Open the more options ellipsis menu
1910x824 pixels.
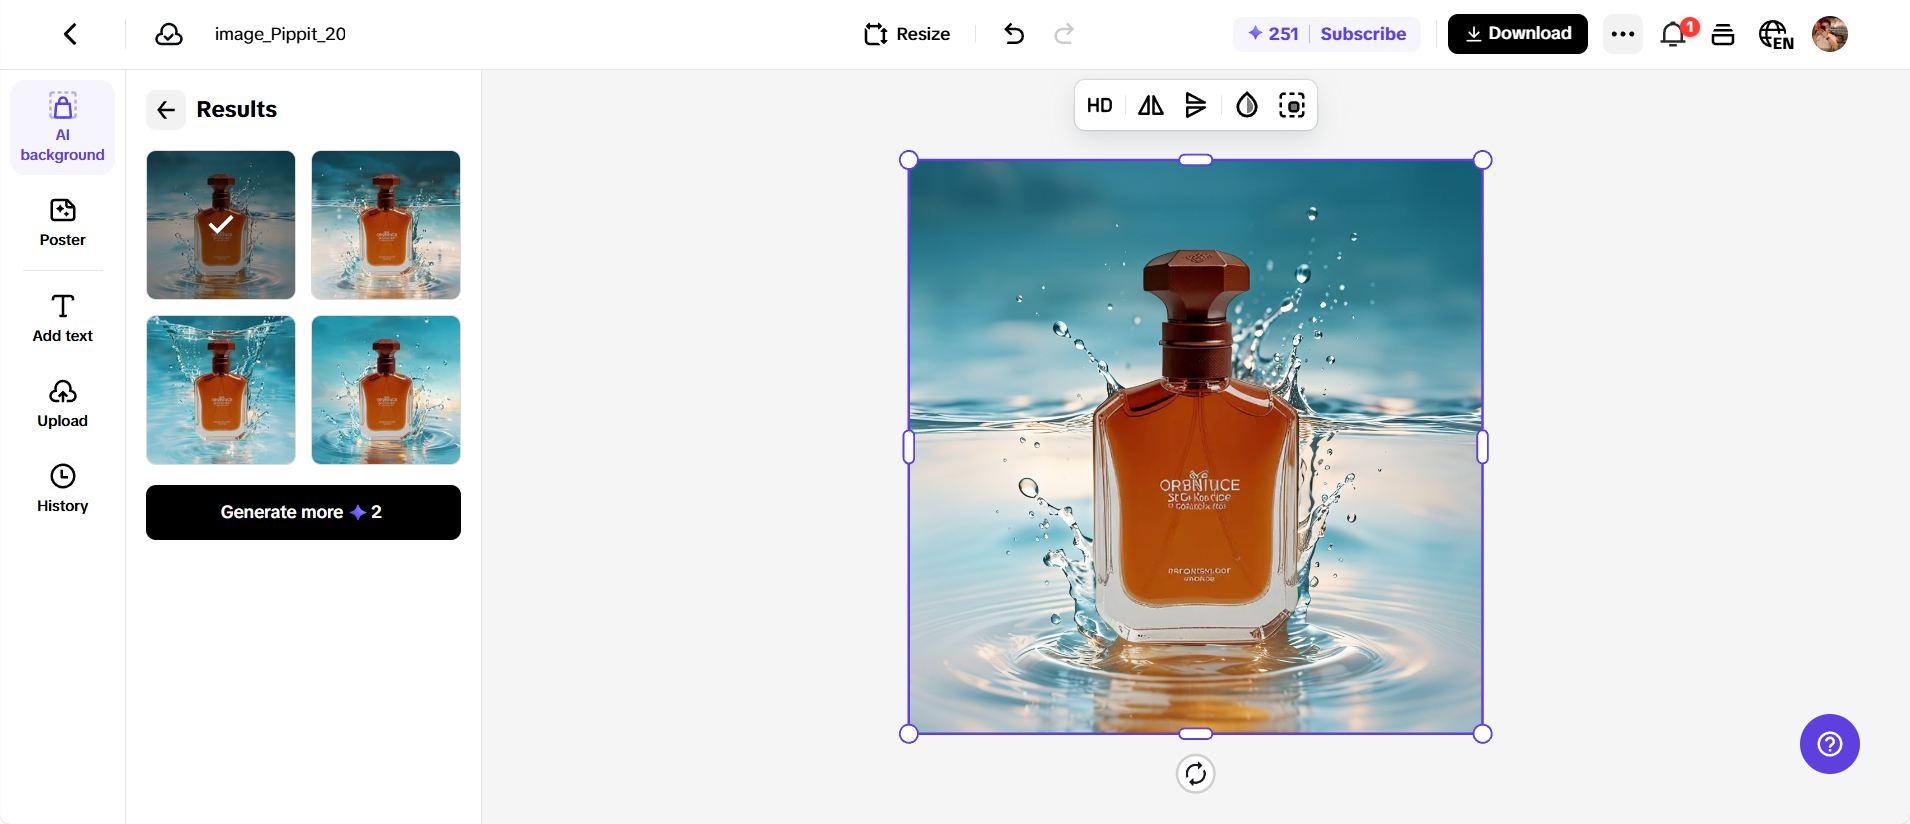point(1623,34)
